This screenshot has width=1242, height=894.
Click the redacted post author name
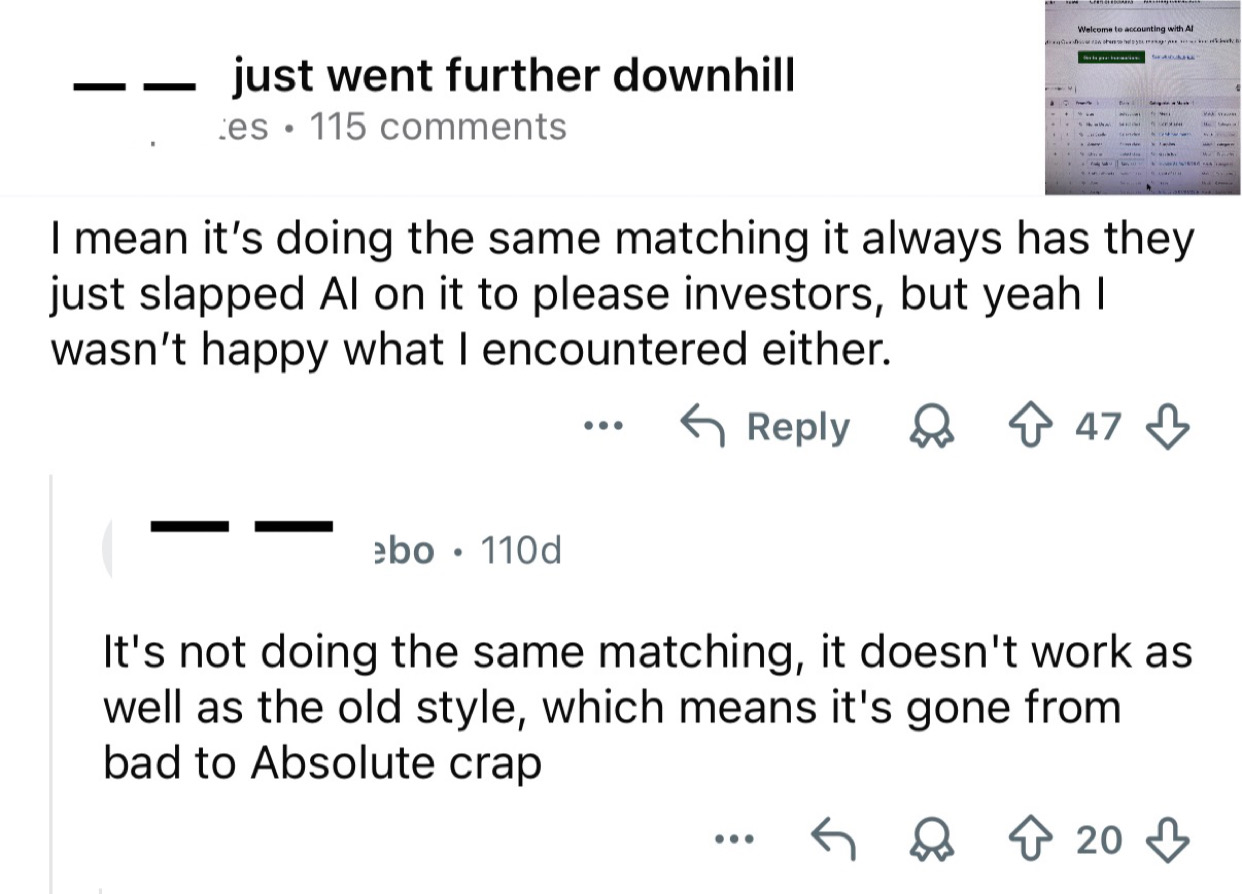tap(133, 83)
